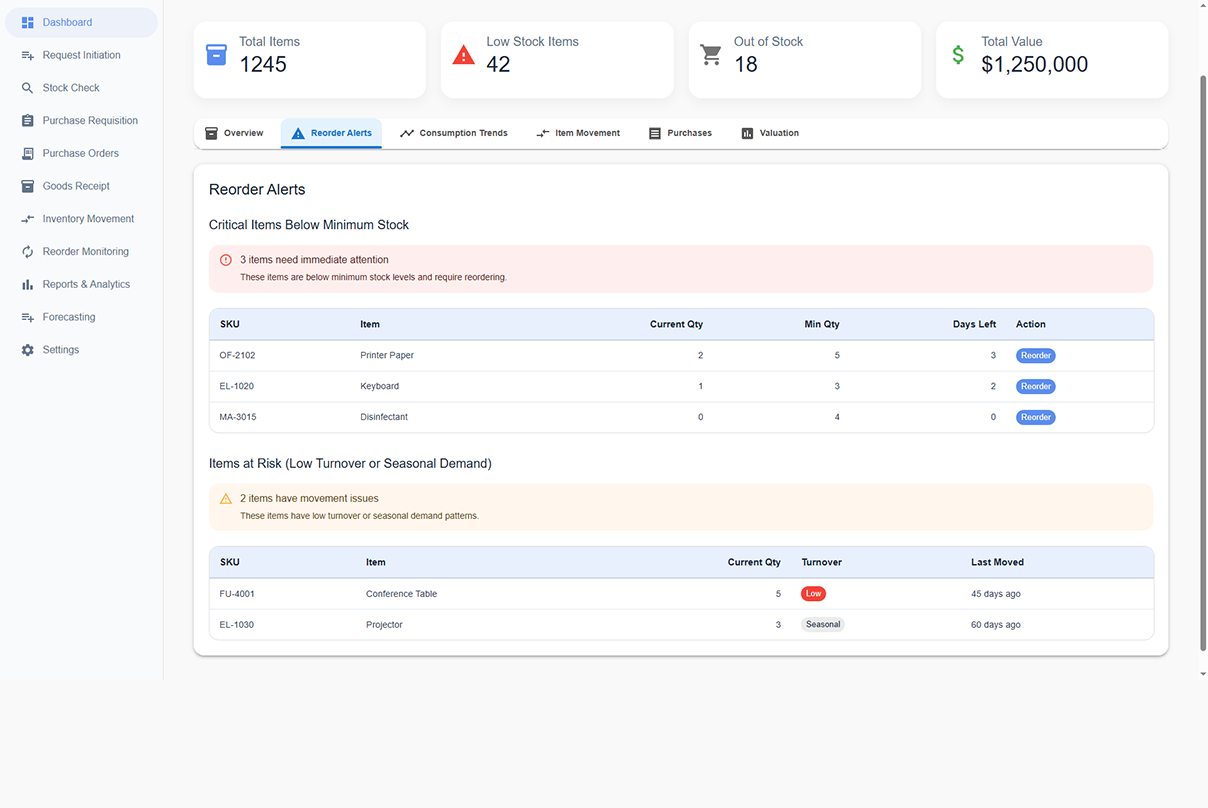The height and width of the screenshot is (808, 1208).
Task: Click the Low turnover badge for Conference Table
Action: point(814,594)
